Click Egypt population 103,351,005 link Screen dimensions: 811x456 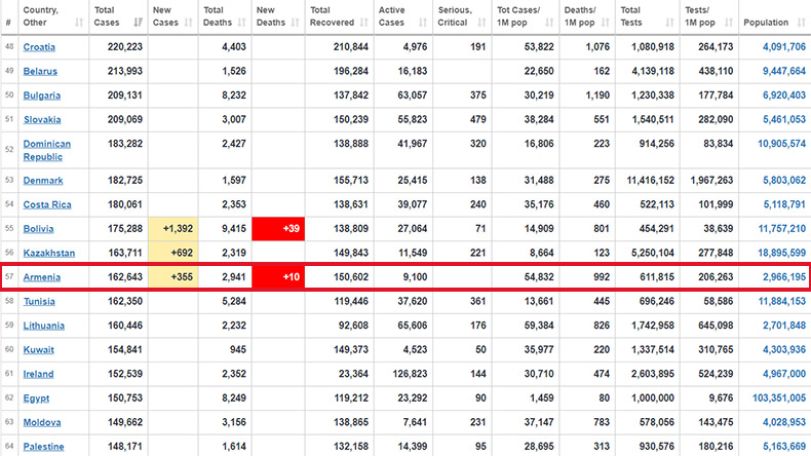tap(779, 398)
